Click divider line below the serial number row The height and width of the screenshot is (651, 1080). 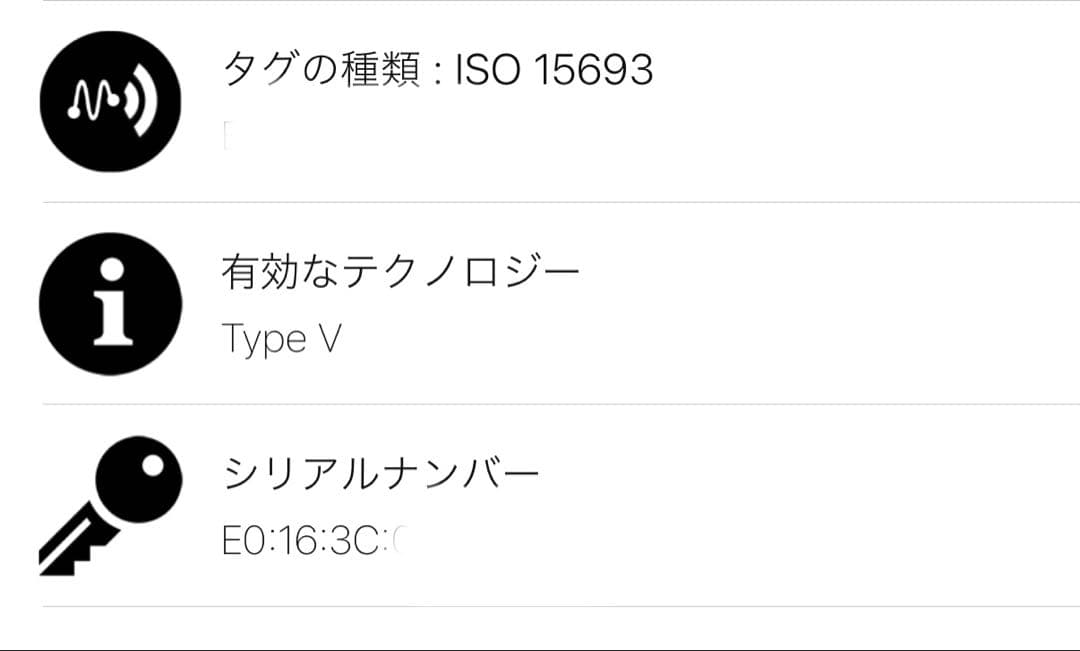[x=560, y=606]
